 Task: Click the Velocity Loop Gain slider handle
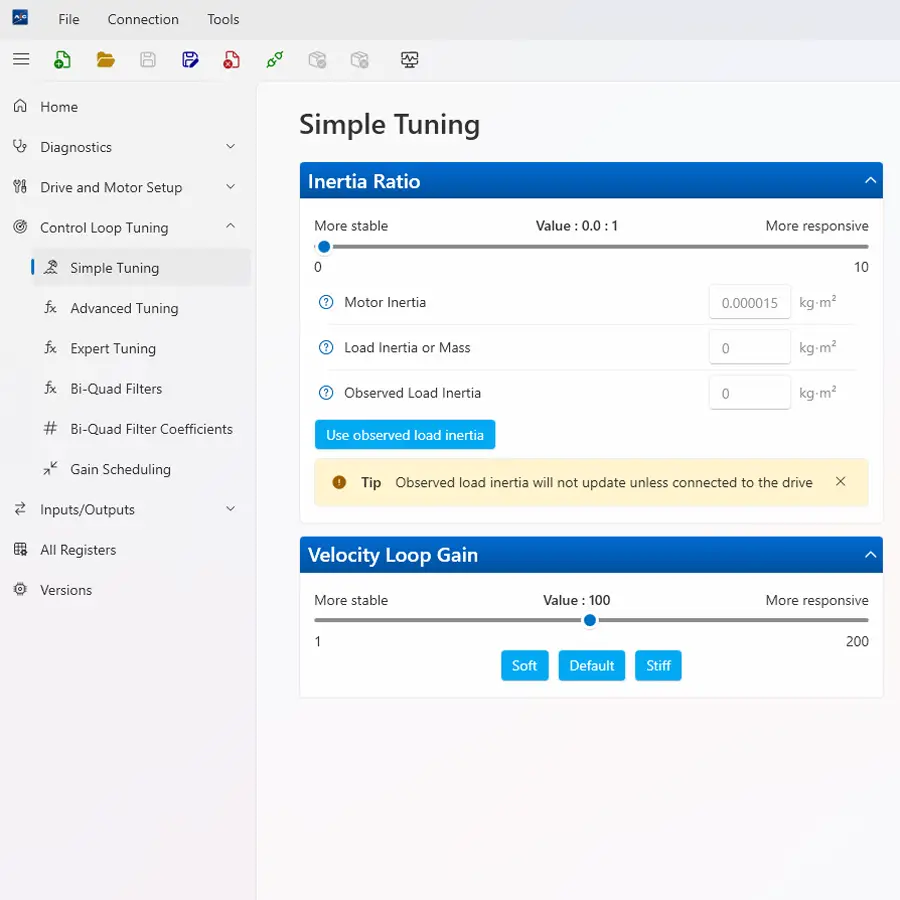point(590,621)
